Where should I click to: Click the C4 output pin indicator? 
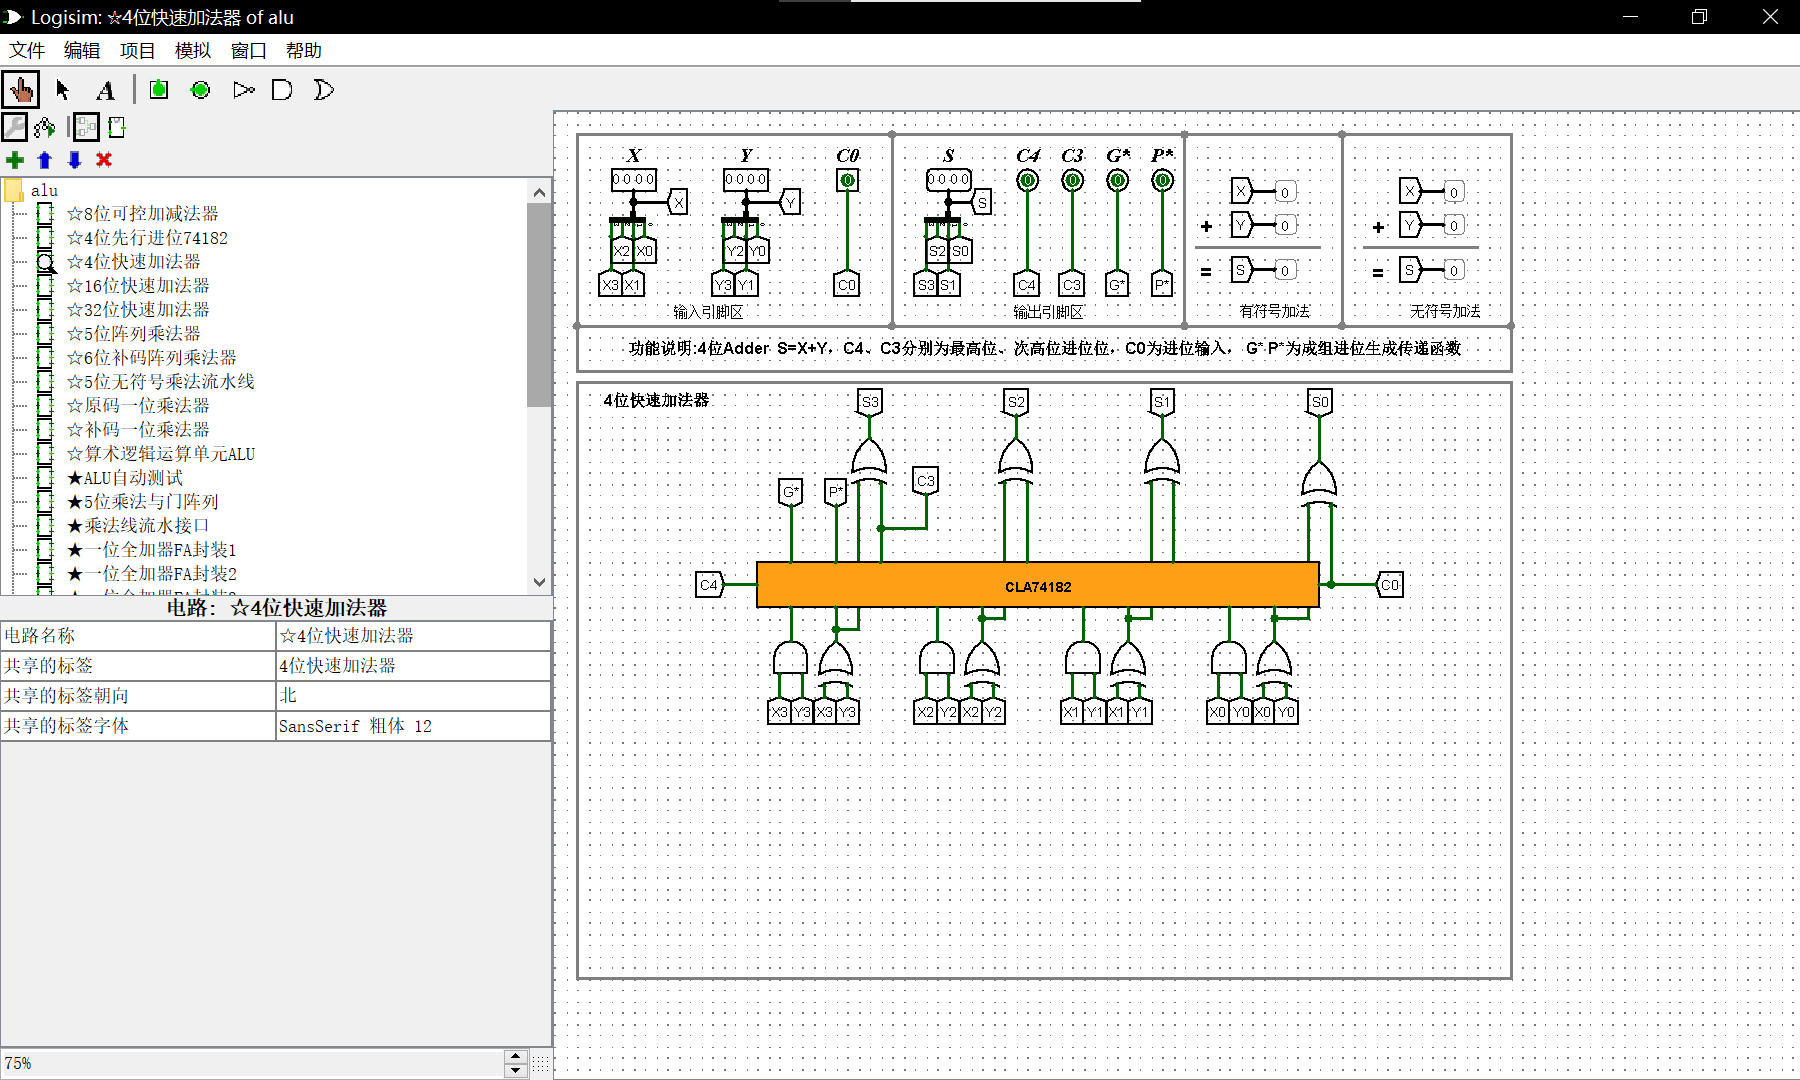(1027, 180)
